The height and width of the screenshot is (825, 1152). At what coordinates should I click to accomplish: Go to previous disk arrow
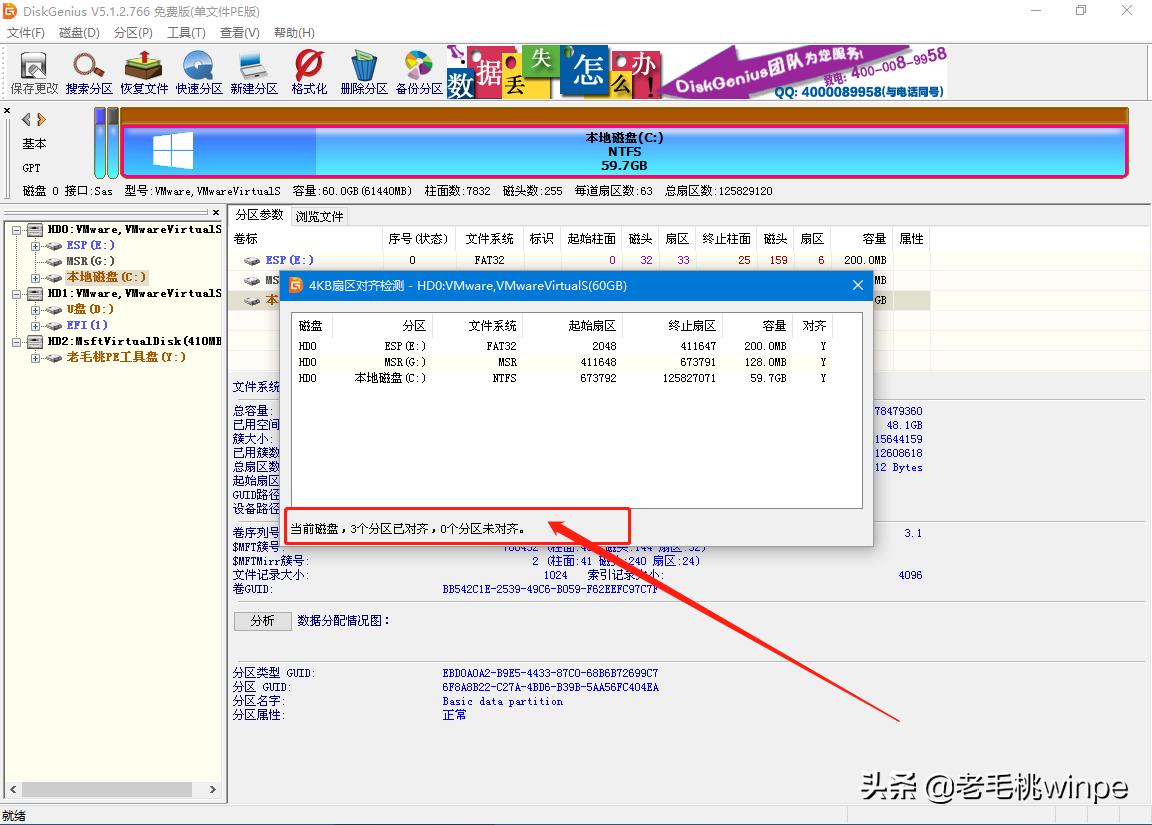click(26, 119)
